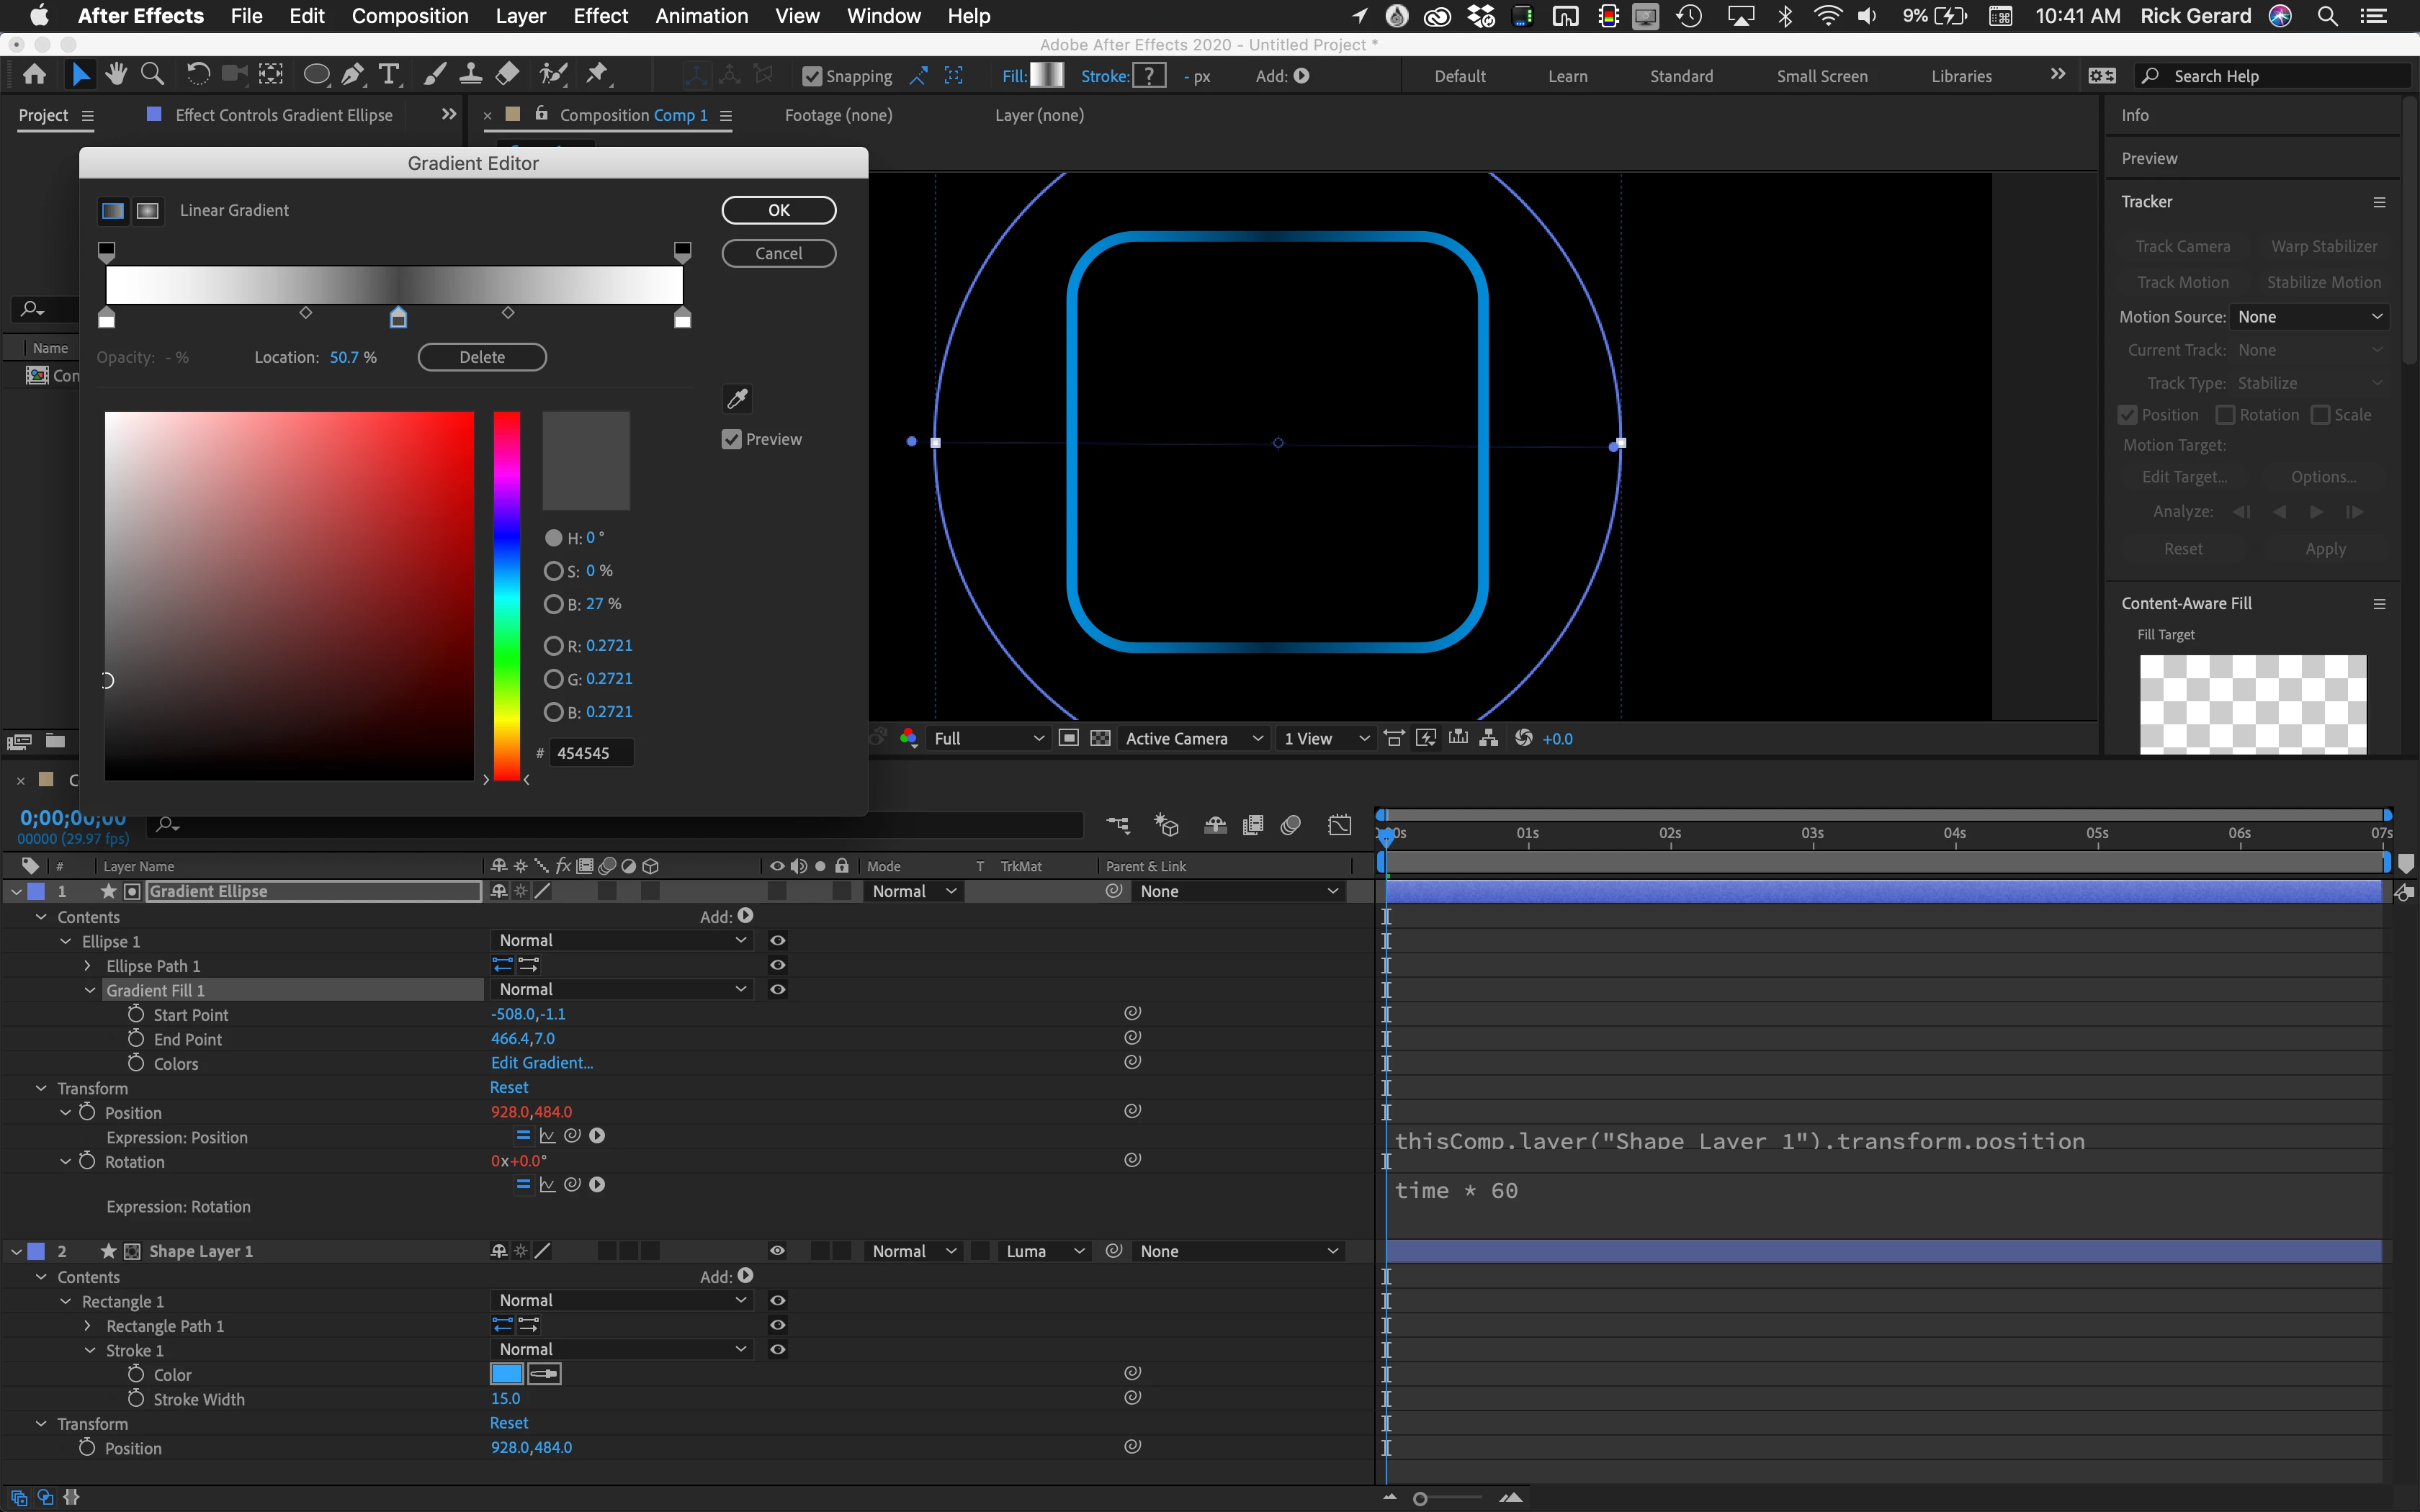Switch to Effect Controls Gradient Ellipse tab
The image size is (2420, 1512).
[283, 115]
